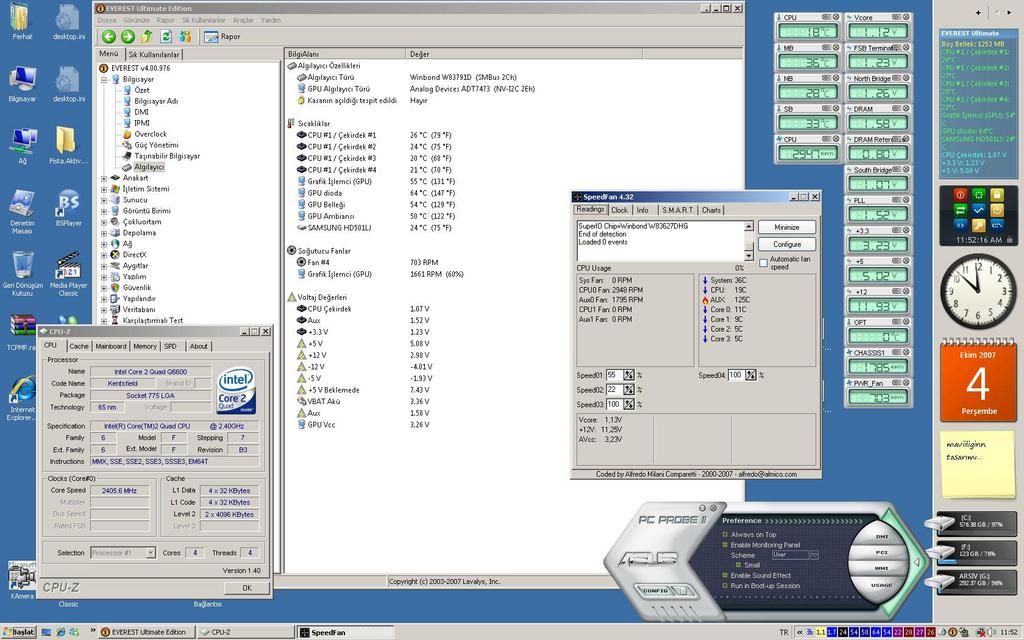Open the Ferhat folder on desktop
The width and height of the screenshot is (1024, 640).
pos(22,22)
